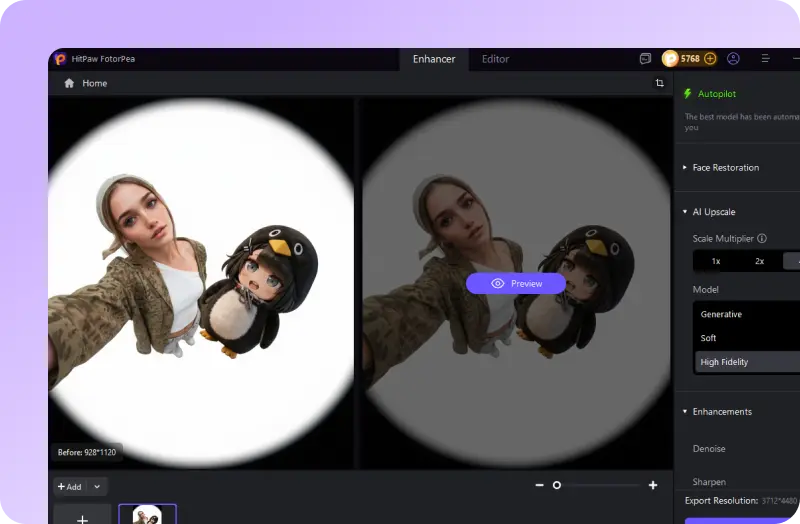Click the Home breadcrumb label
The image size is (800, 524).
click(95, 83)
